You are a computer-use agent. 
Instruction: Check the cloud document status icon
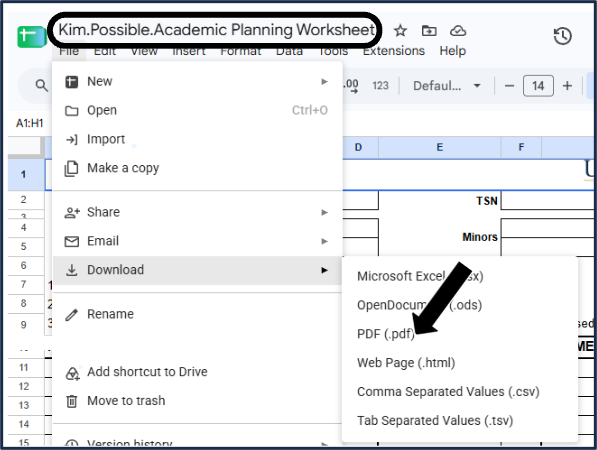coord(458,30)
